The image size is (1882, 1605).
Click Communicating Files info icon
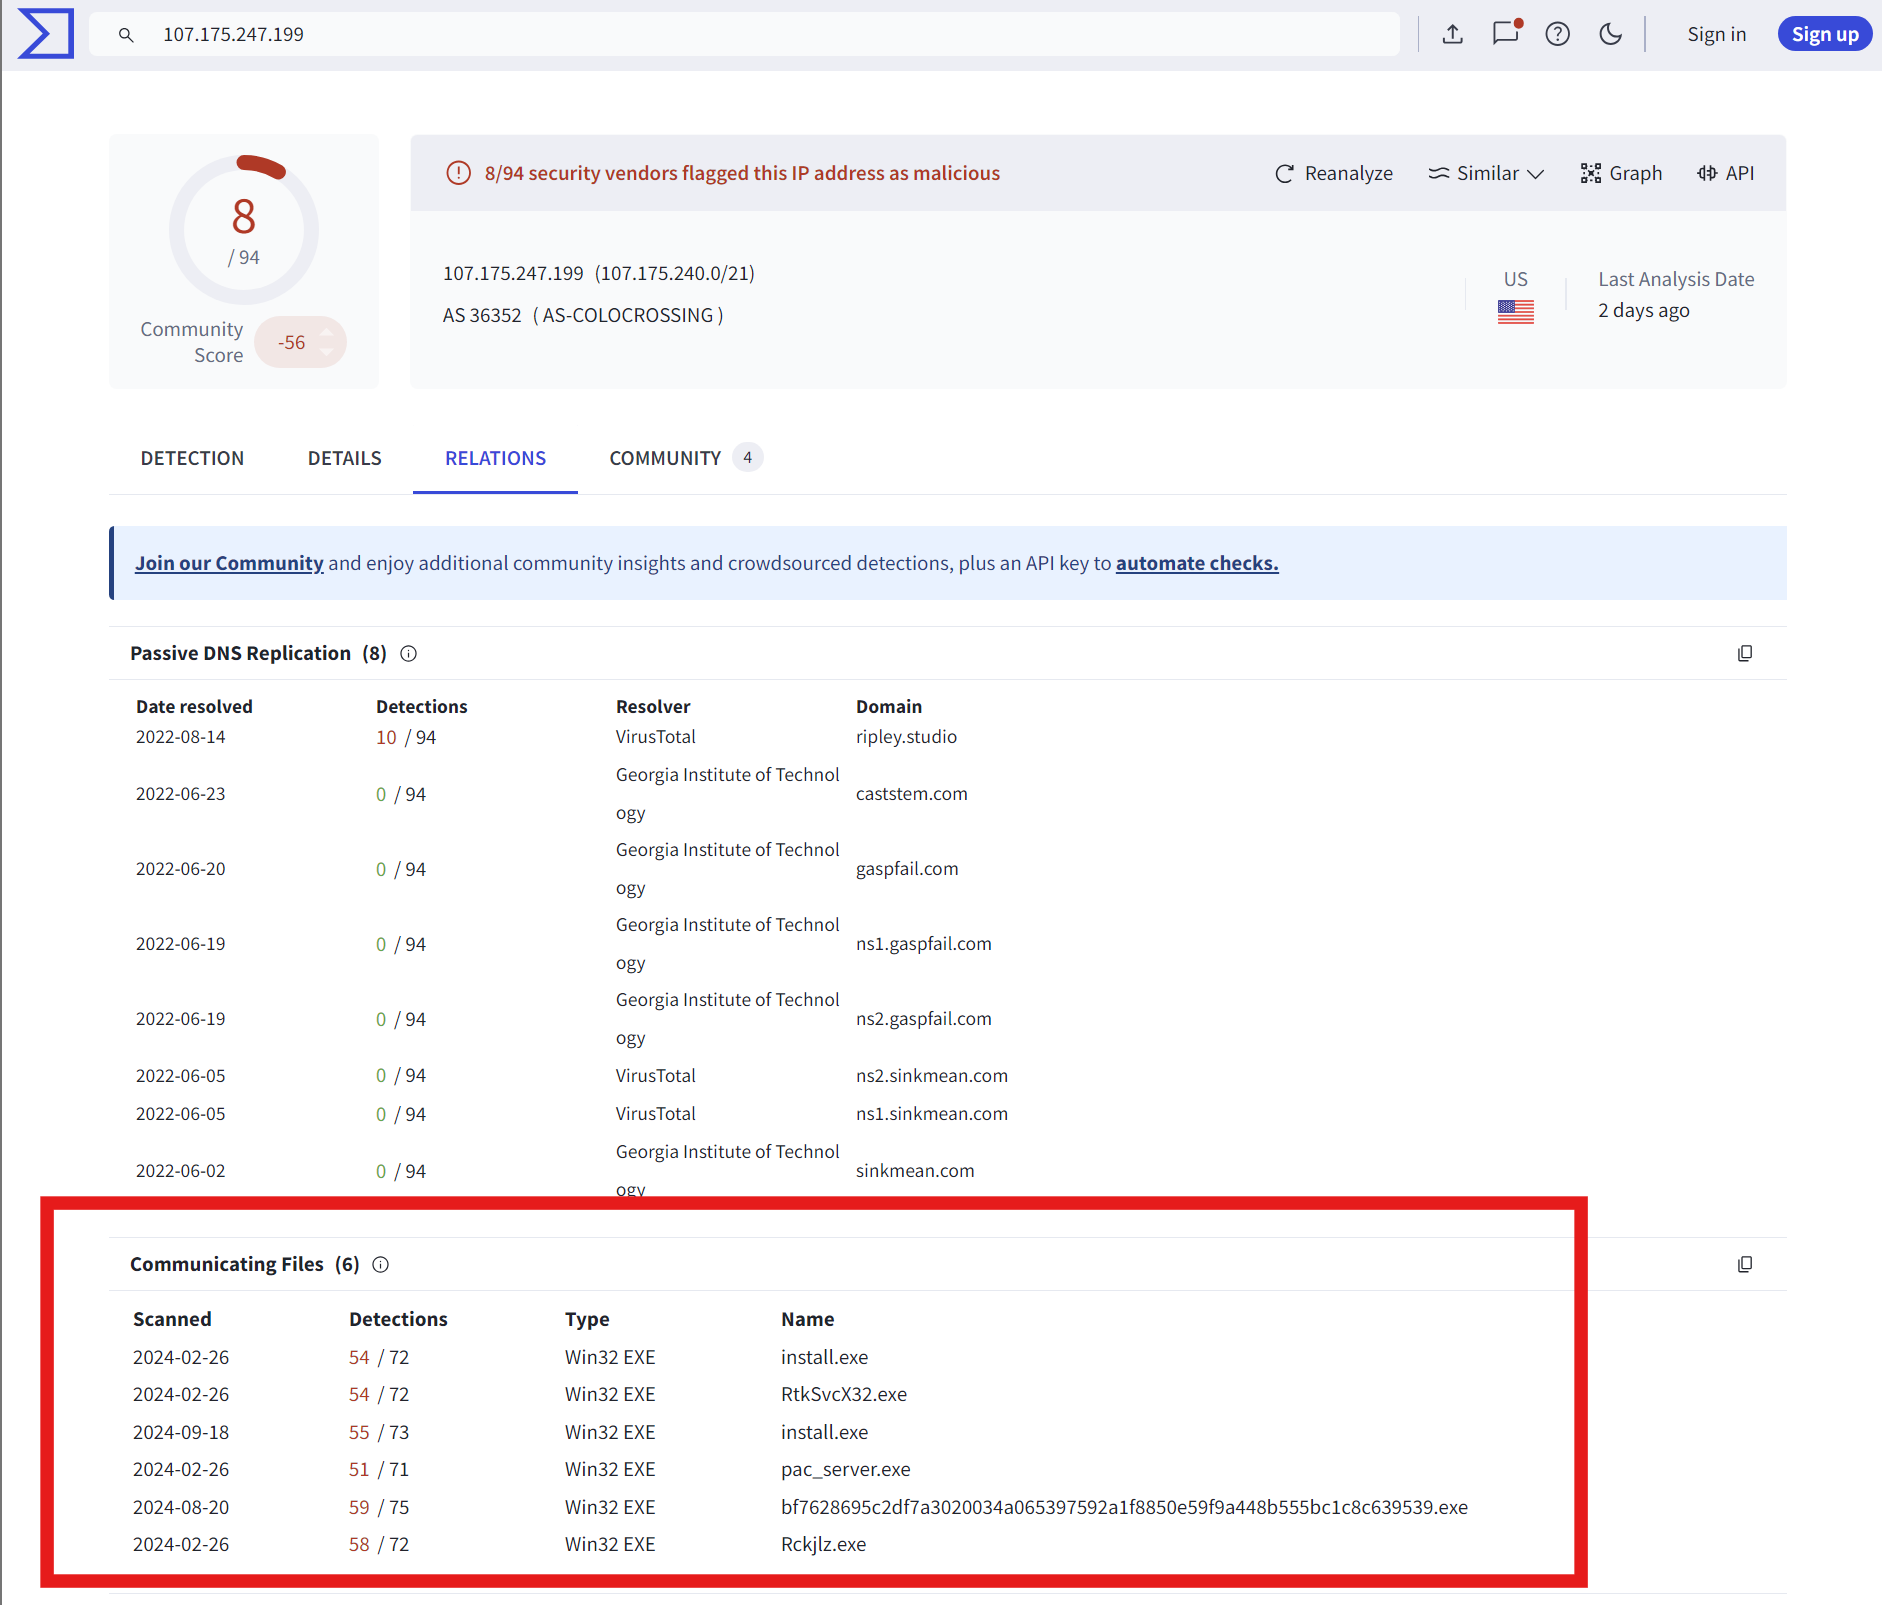[x=381, y=1264]
